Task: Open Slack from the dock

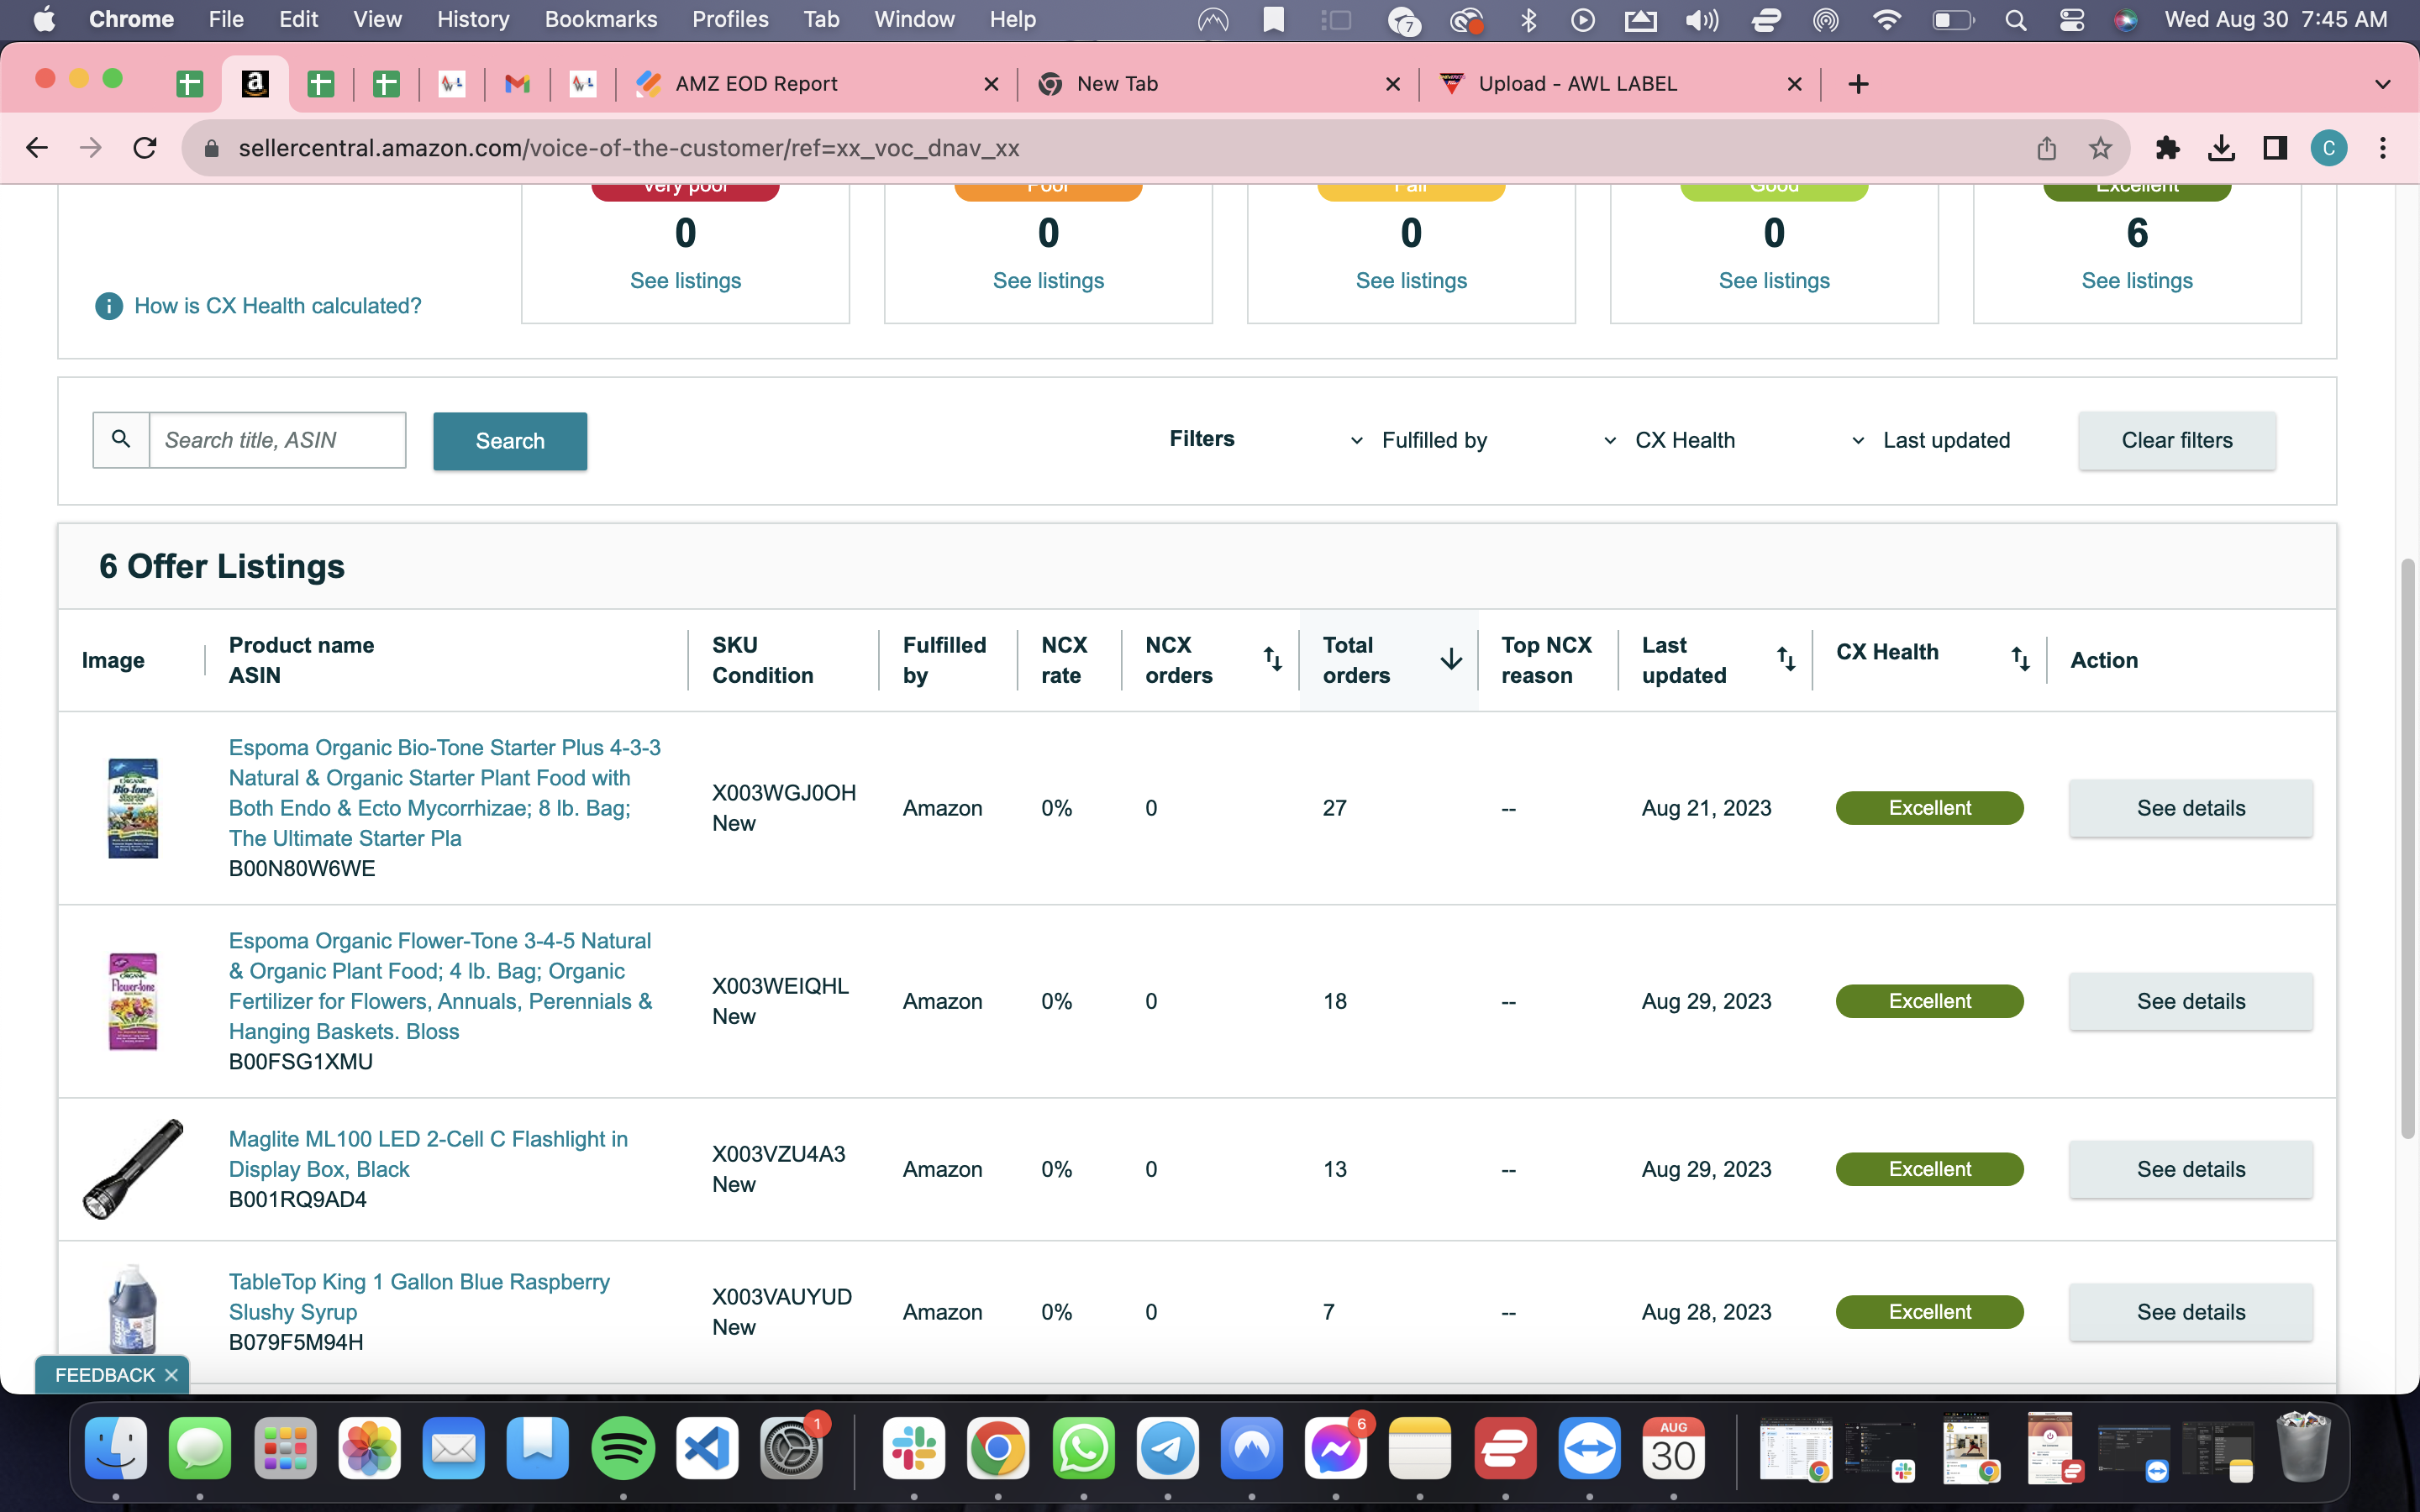Action: [914, 1448]
